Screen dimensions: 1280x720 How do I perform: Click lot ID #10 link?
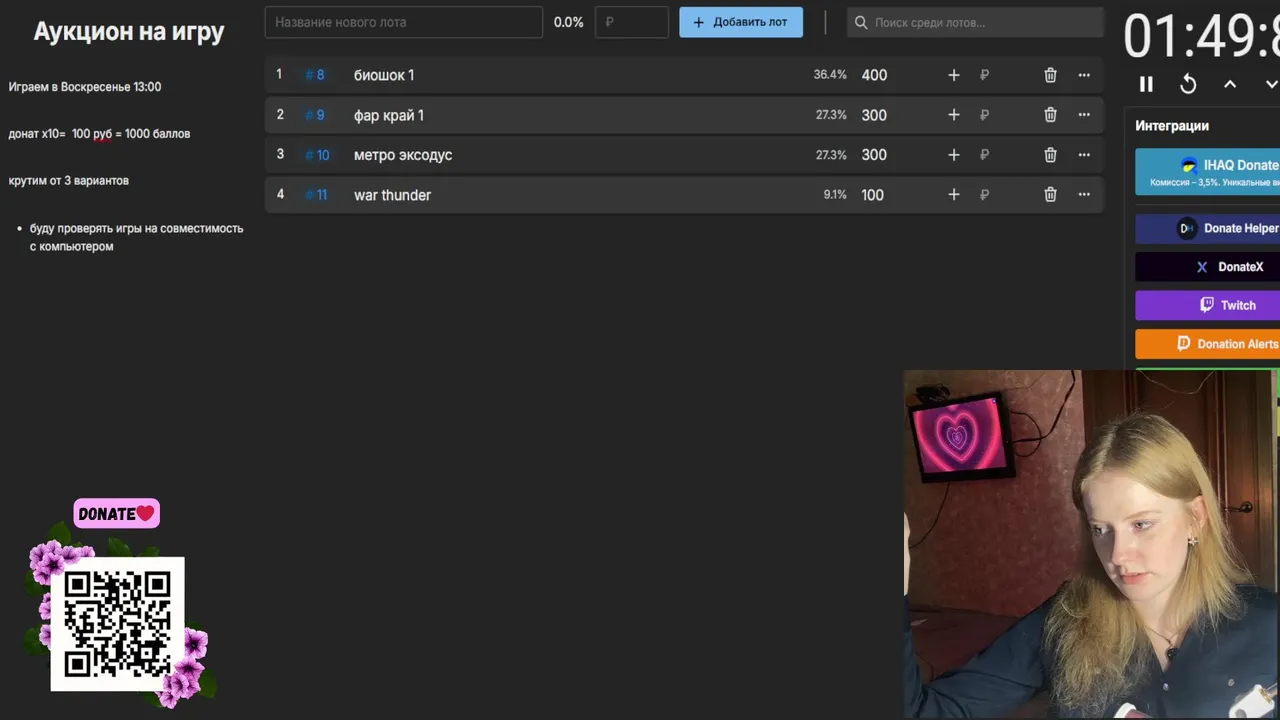(x=317, y=155)
